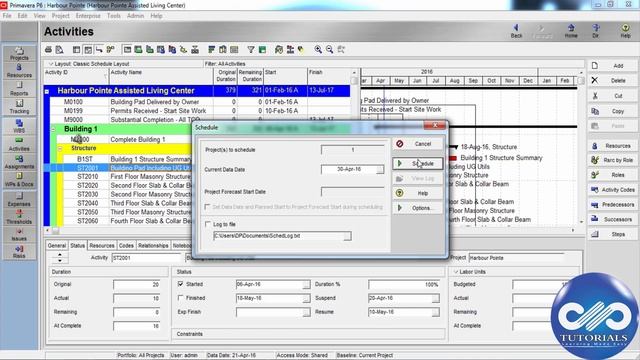Open Steps from right command bar
This screenshot has height=360, width=640.
click(x=612, y=234)
